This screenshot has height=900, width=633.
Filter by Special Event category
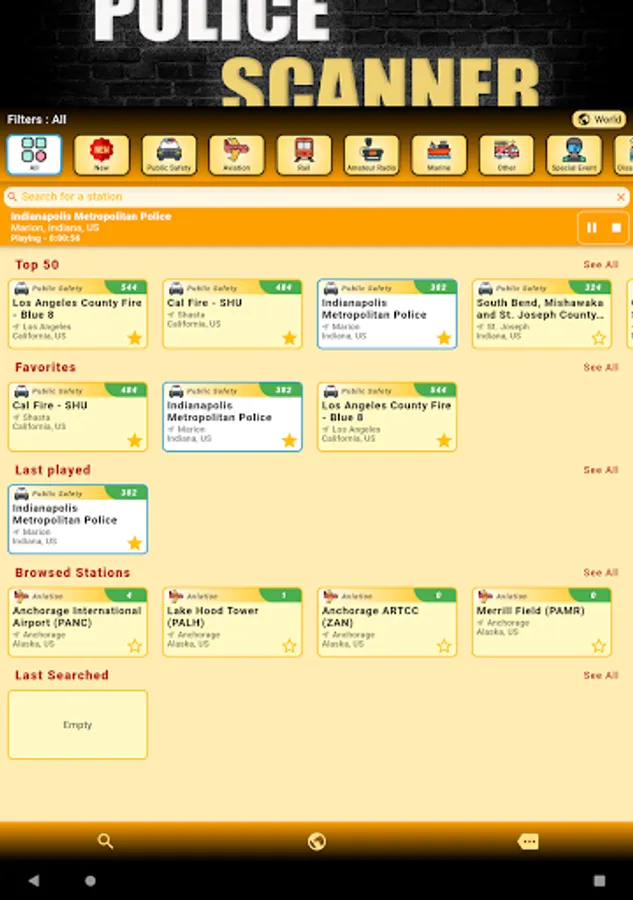tap(574, 154)
